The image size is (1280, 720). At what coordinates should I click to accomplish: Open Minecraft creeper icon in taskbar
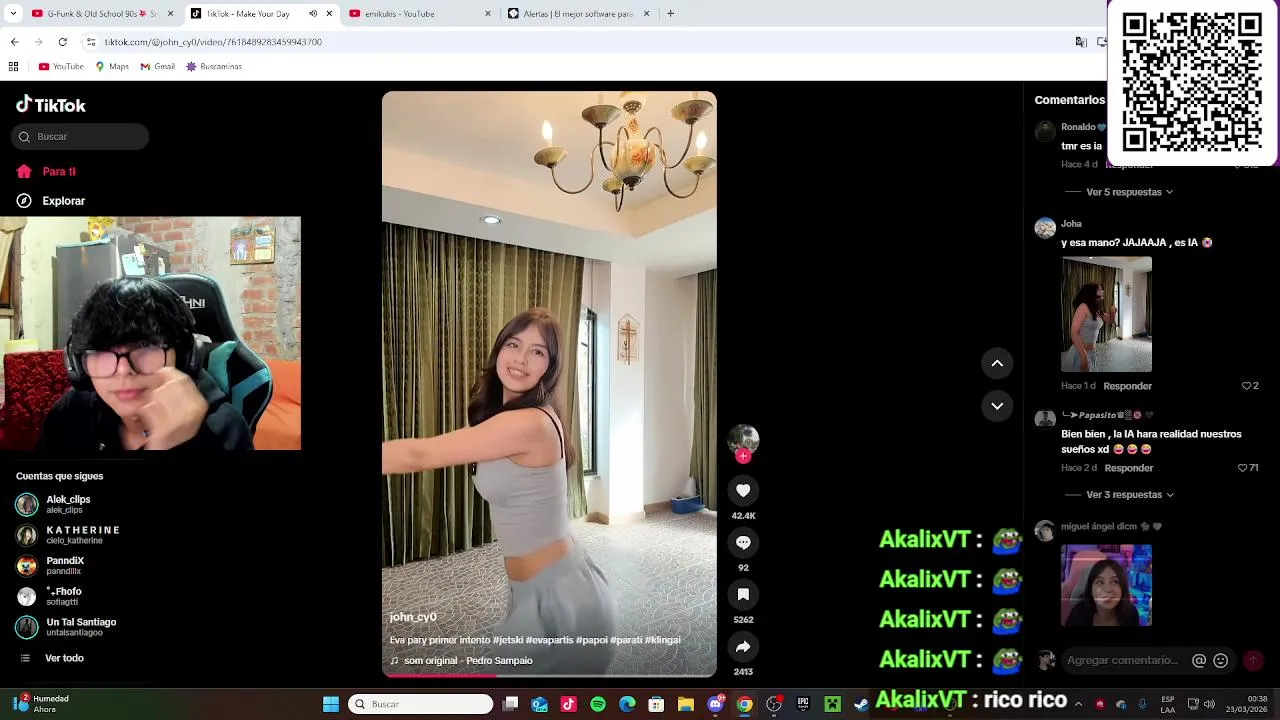click(832, 704)
